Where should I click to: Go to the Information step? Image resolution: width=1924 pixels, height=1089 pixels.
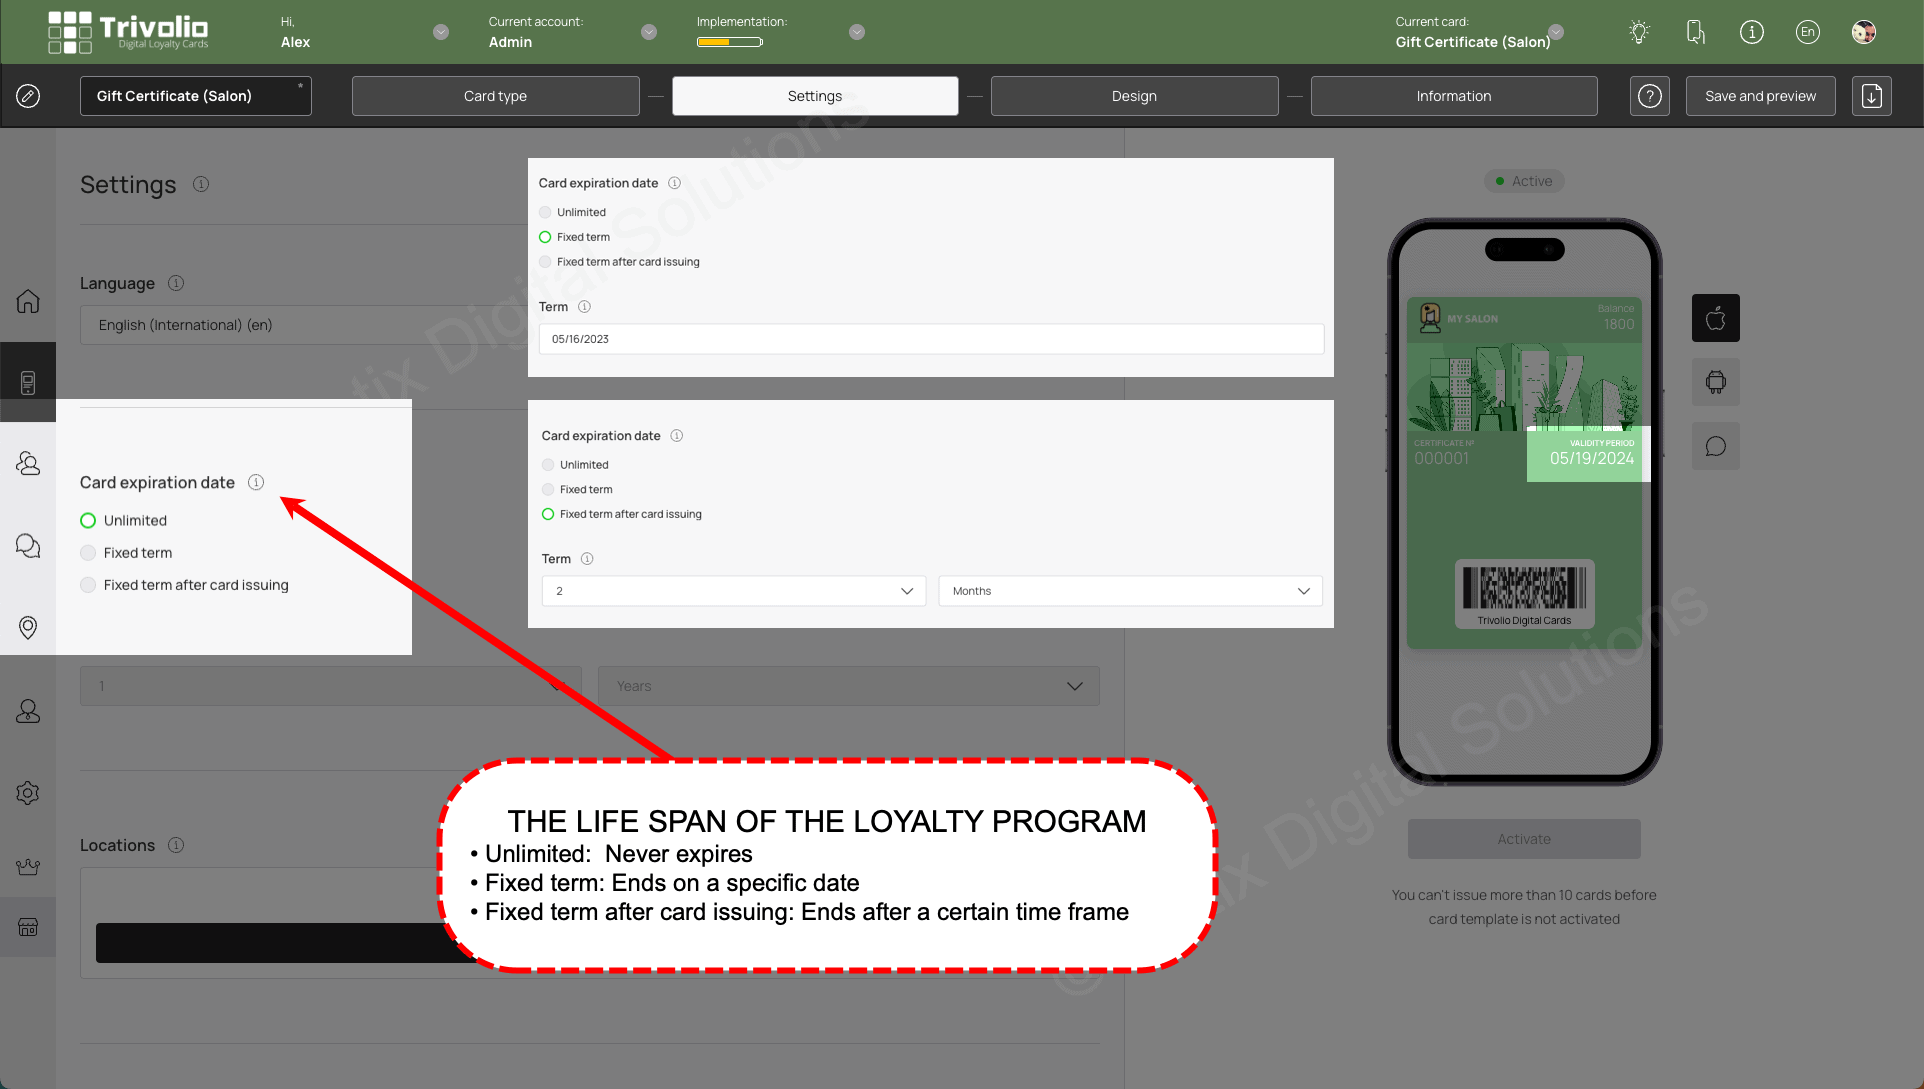click(1454, 96)
